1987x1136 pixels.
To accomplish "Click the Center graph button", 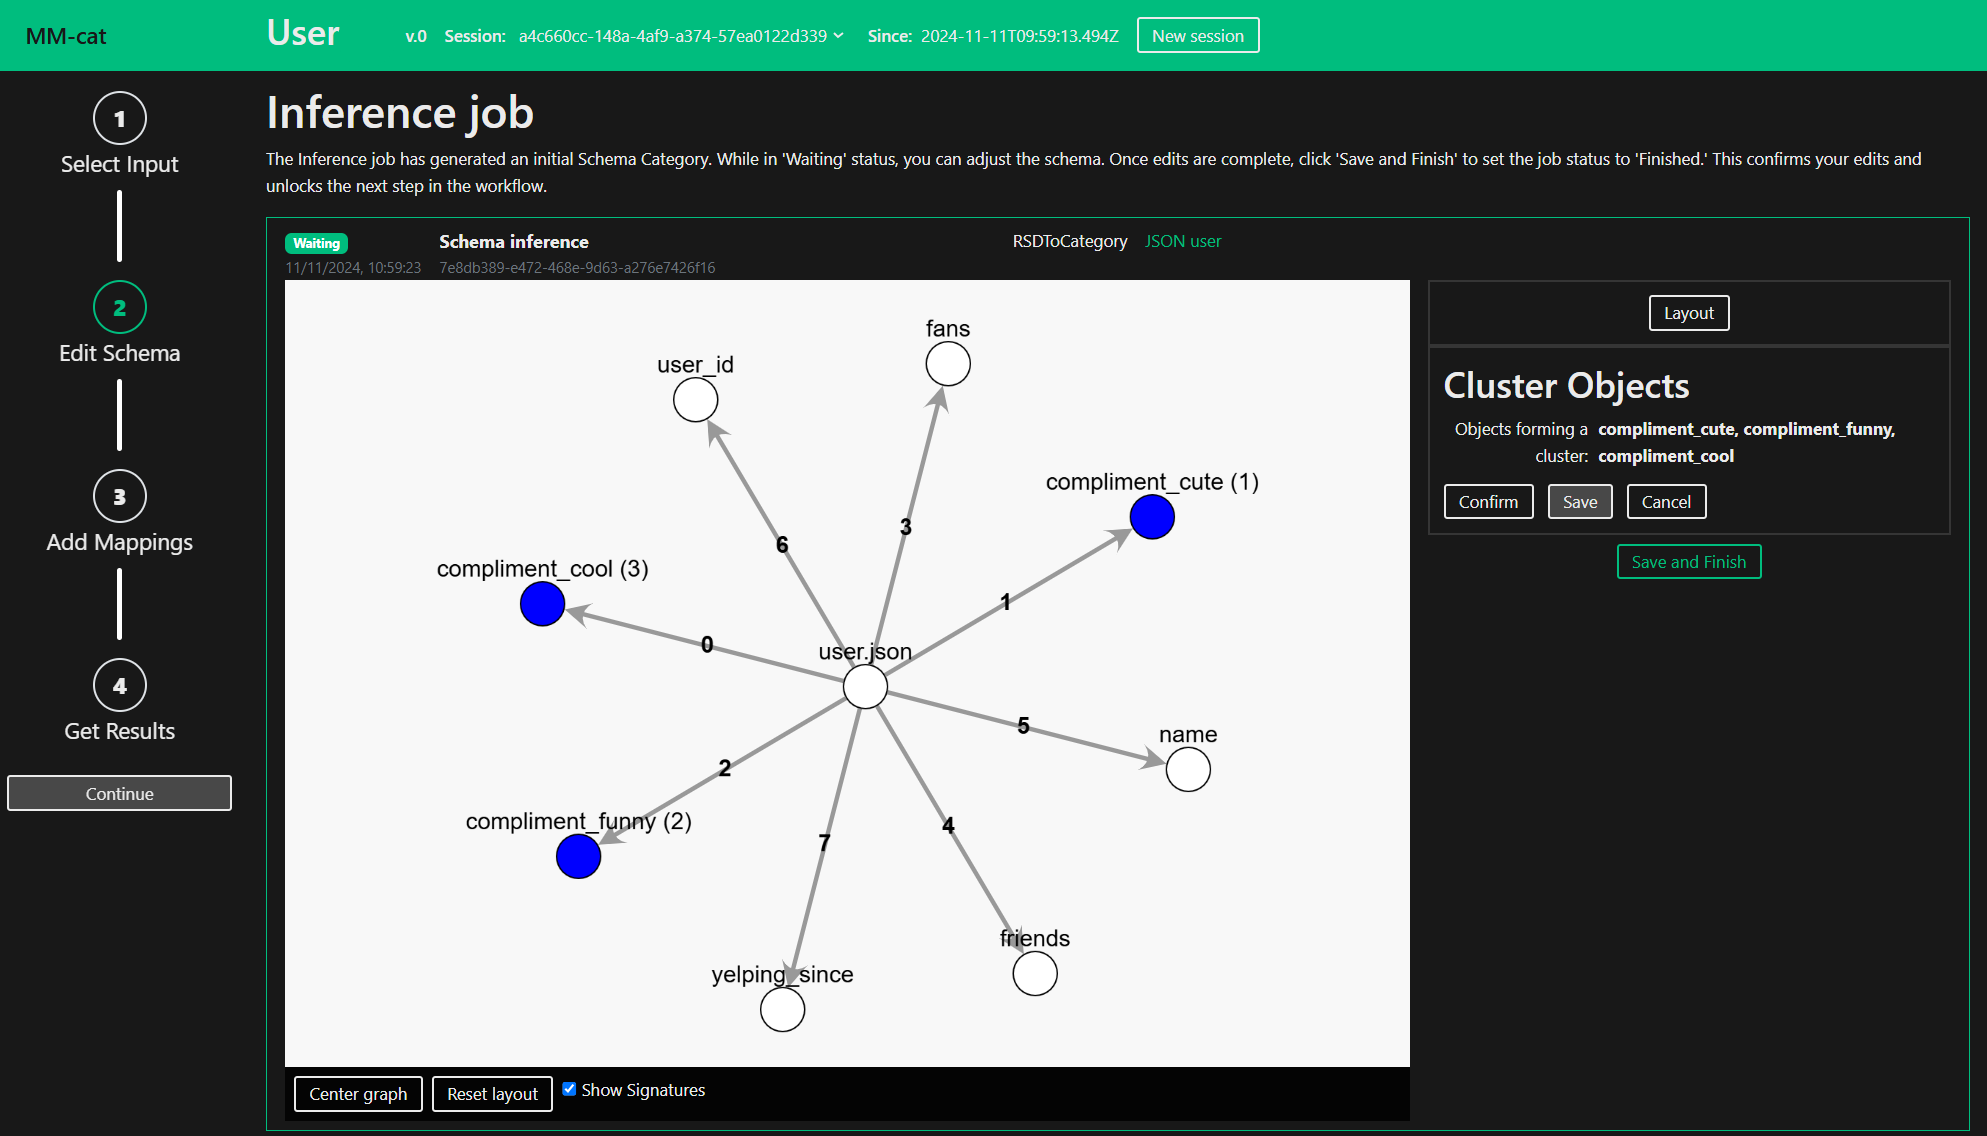I will click(x=358, y=1094).
